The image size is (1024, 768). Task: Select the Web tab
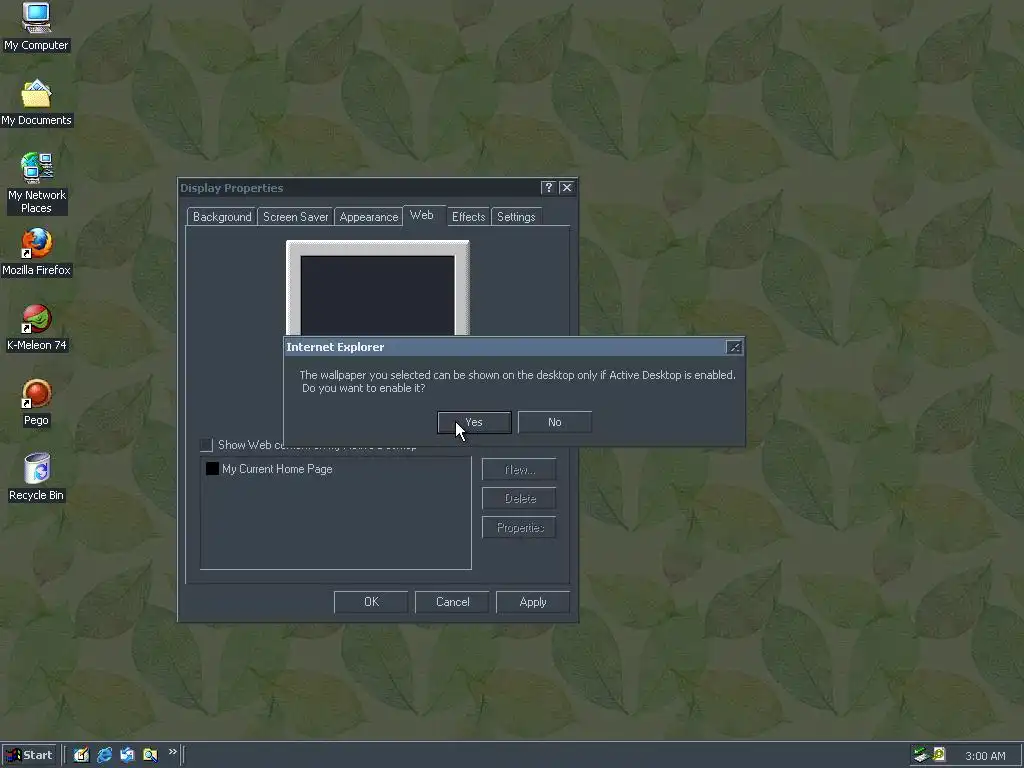pos(422,215)
